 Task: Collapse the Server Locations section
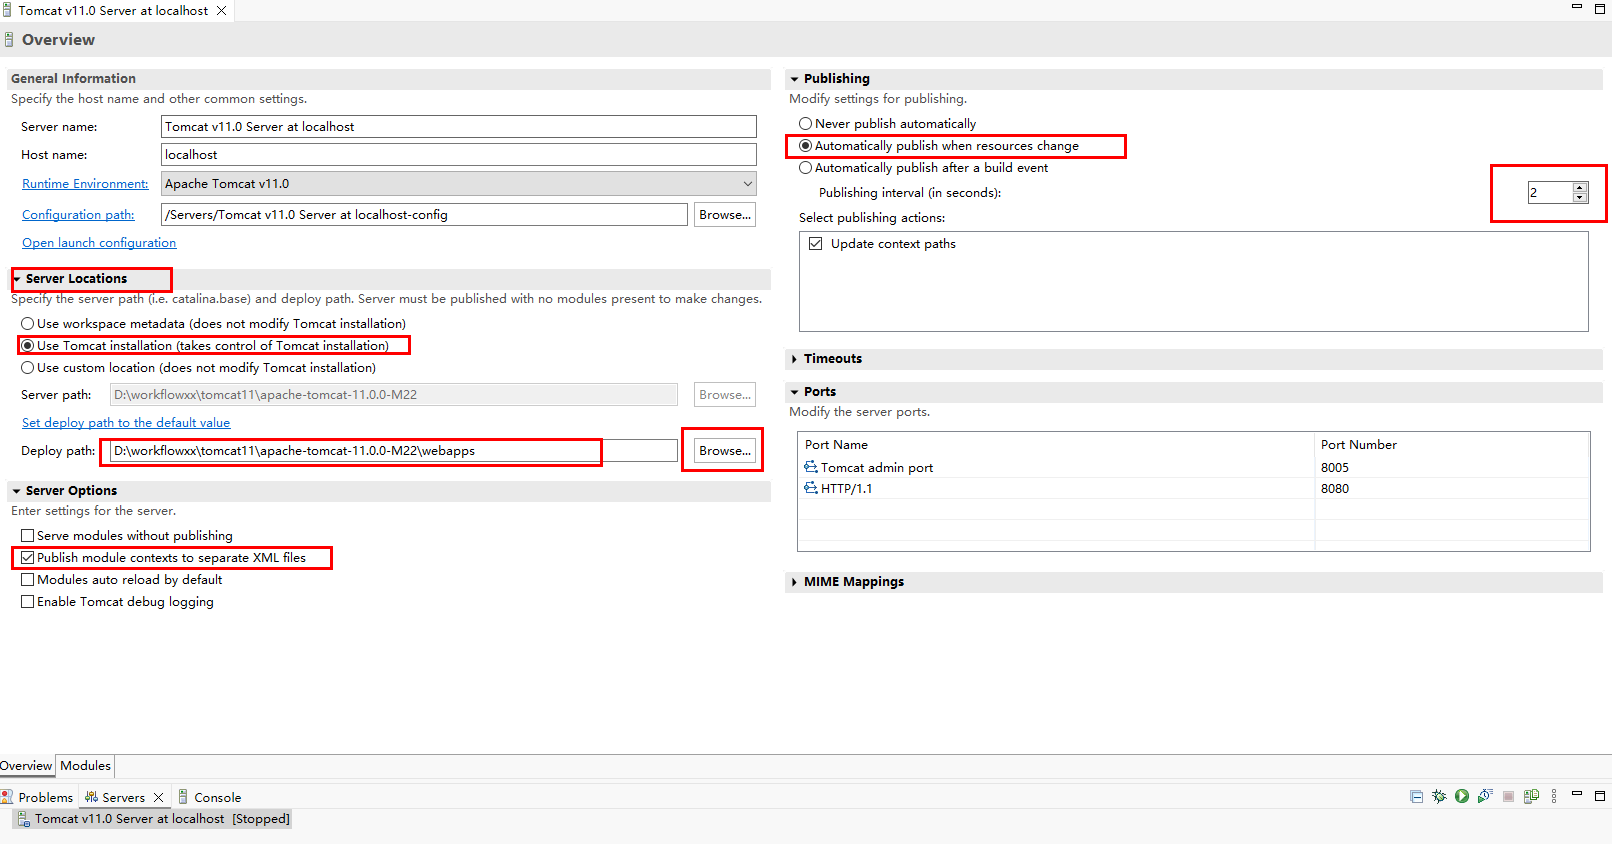click(17, 279)
